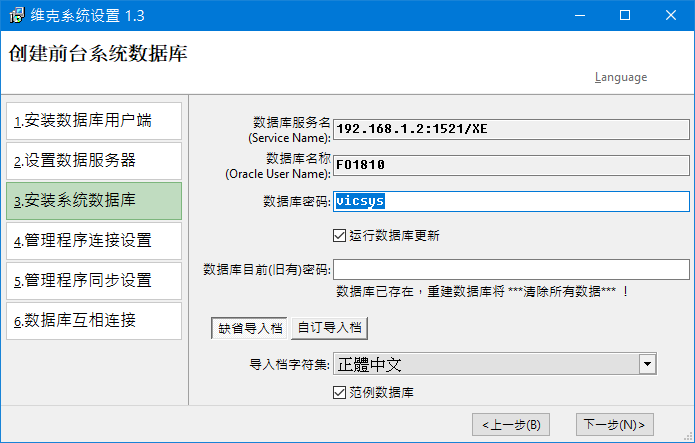
Task: Open step 1.安装数据库用户端
Action: tap(94, 121)
